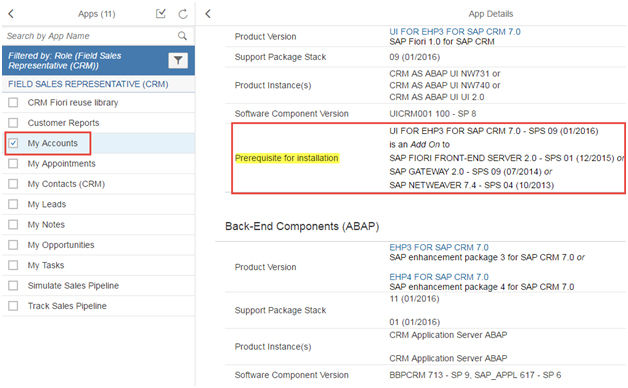Tick the My Tasks checkbox
Viewport: 628px width, 388px height.
13,265
